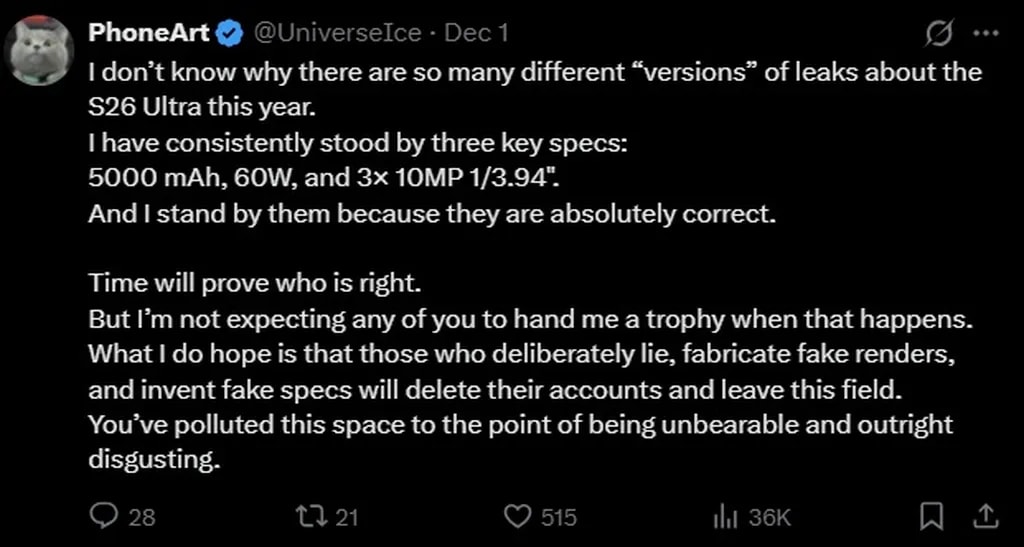The width and height of the screenshot is (1024, 547).
Task: Open the three-dot more options menu
Action: 986,34
